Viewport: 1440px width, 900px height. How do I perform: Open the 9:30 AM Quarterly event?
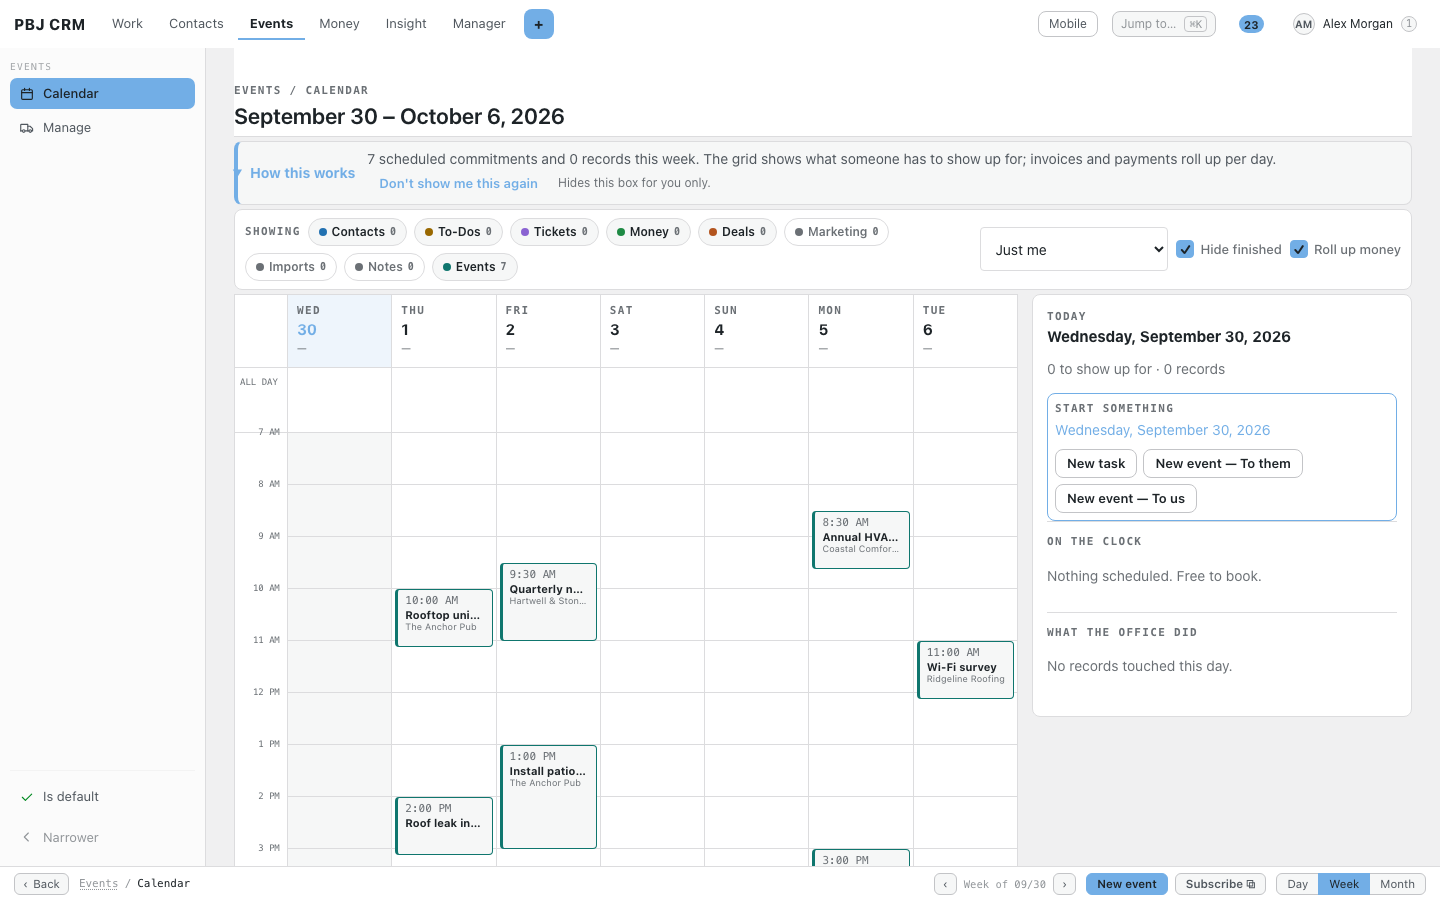[x=548, y=602]
